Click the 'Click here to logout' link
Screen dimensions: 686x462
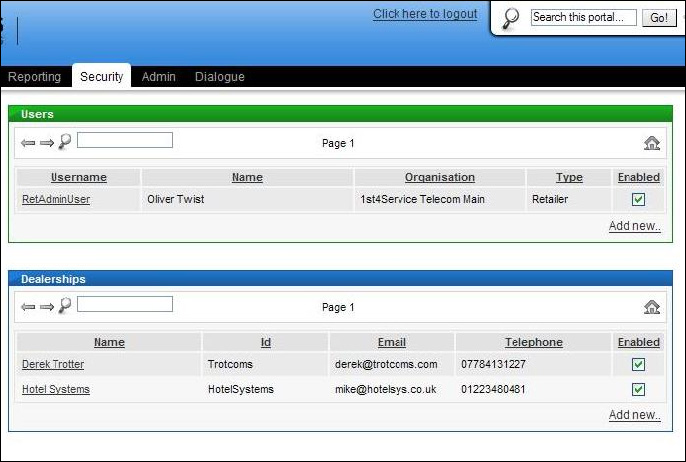point(425,14)
